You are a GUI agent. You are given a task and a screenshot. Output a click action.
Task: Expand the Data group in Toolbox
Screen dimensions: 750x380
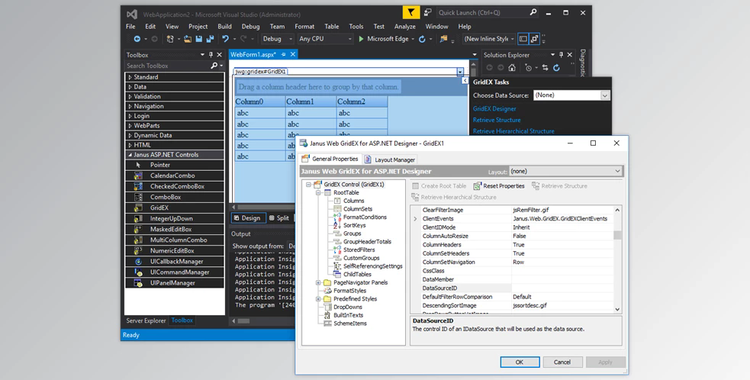(130, 87)
